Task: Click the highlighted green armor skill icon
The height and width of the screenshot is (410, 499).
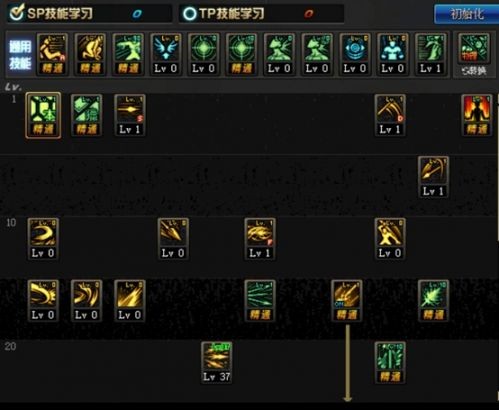Action: [x=43, y=115]
